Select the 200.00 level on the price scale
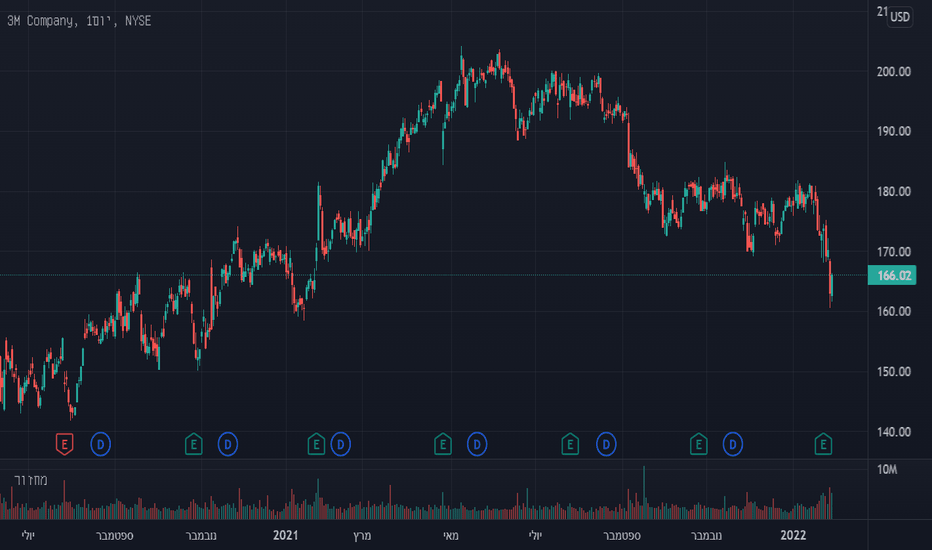 coord(893,71)
